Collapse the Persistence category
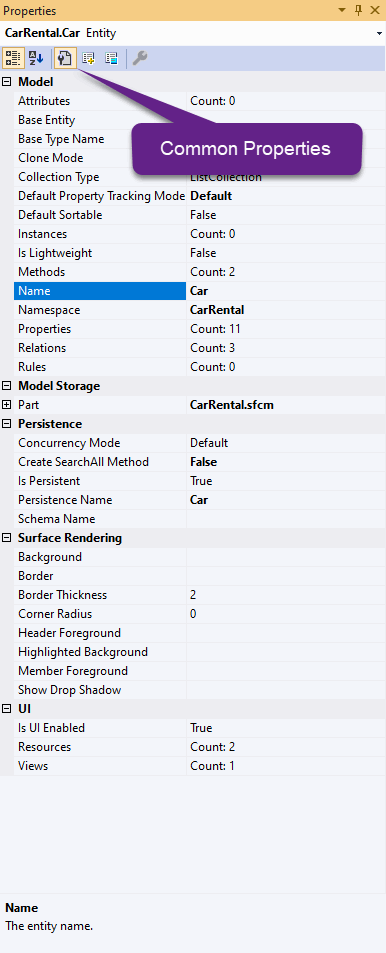386x953 pixels. point(7,424)
